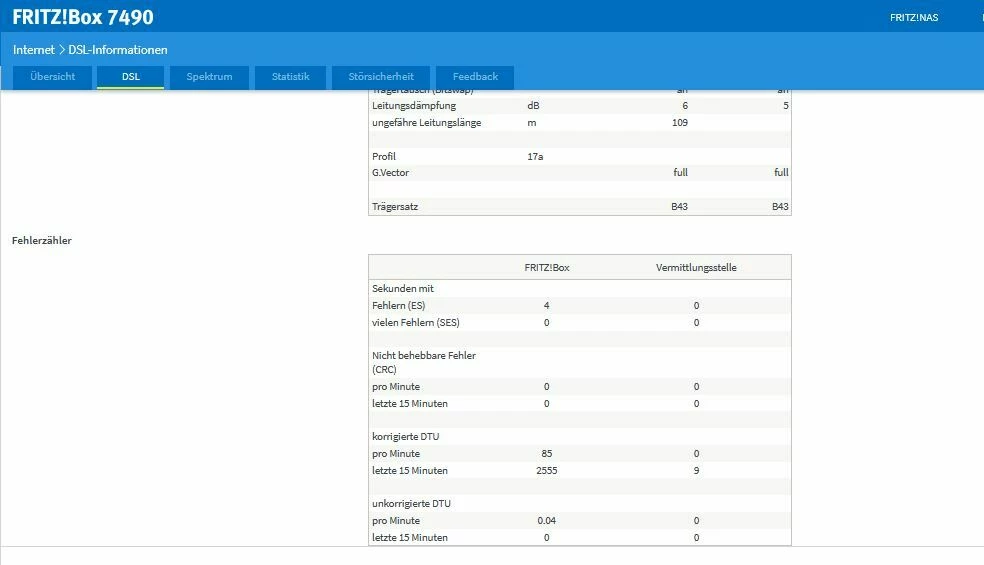Screen dimensions: 984x565
Task: Click the Fehlerzähler section heading
Action: pos(41,240)
